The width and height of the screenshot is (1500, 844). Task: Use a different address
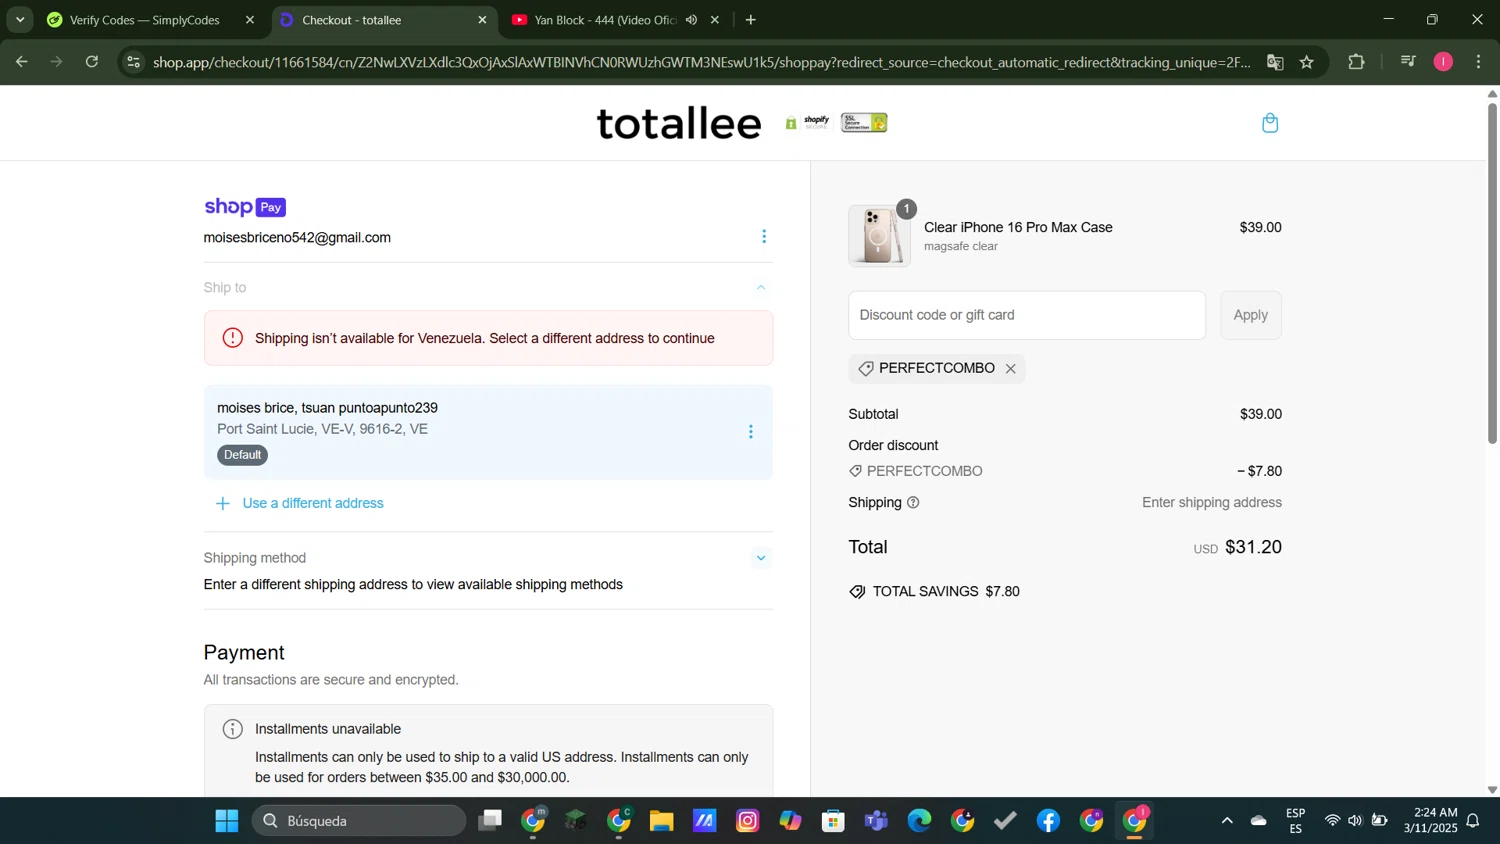click(x=313, y=504)
